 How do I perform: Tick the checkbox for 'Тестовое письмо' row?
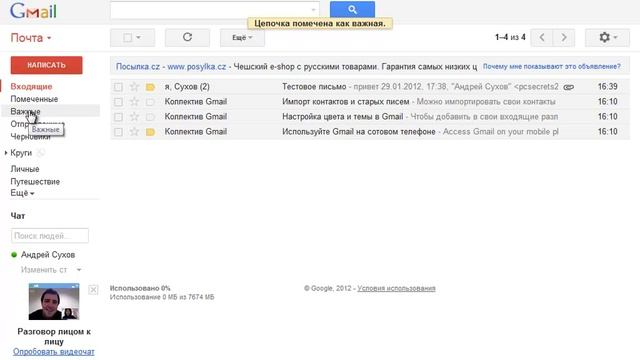pos(118,87)
